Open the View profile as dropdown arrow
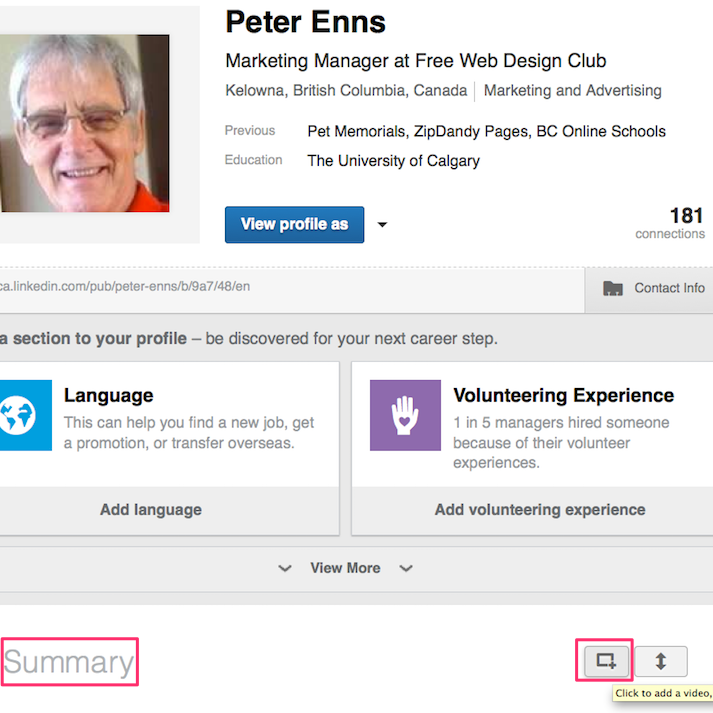 pyautogui.click(x=382, y=224)
